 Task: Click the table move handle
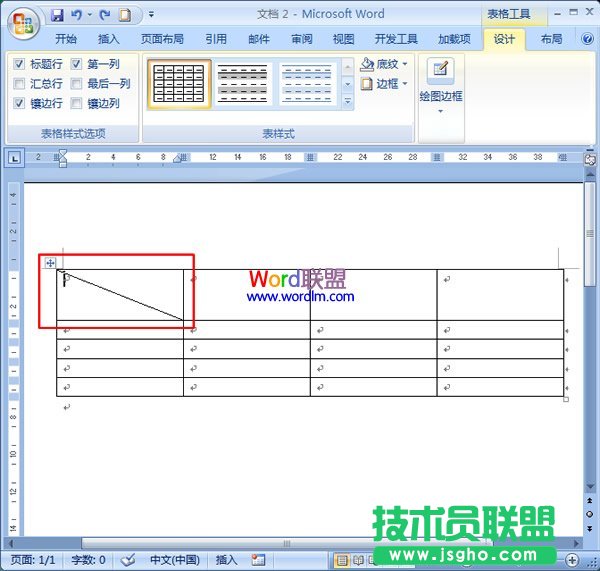tap(50, 262)
